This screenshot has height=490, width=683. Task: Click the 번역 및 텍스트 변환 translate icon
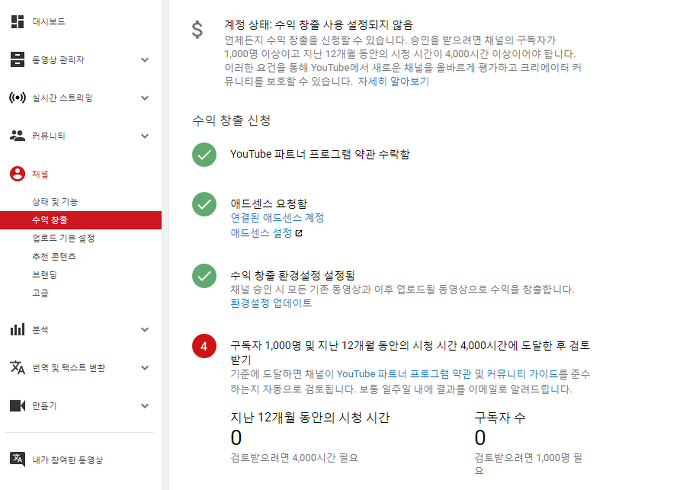click(x=17, y=368)
